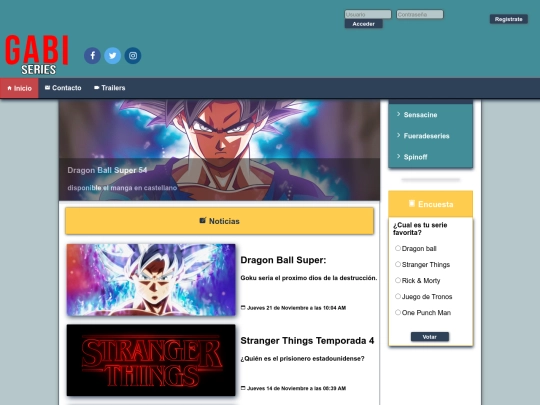Click the Encuesta panel header

tap(430, 204)
